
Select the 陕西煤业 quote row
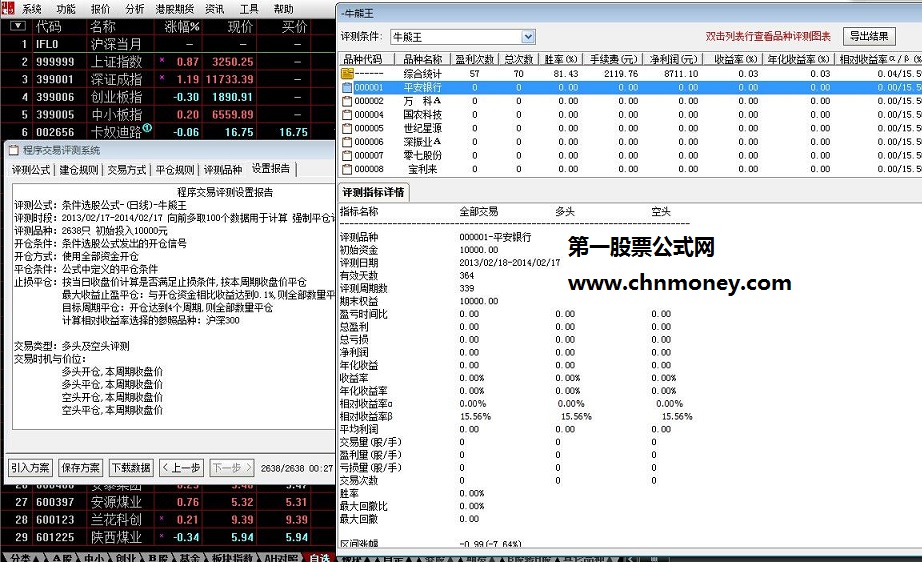coord(167,537)
